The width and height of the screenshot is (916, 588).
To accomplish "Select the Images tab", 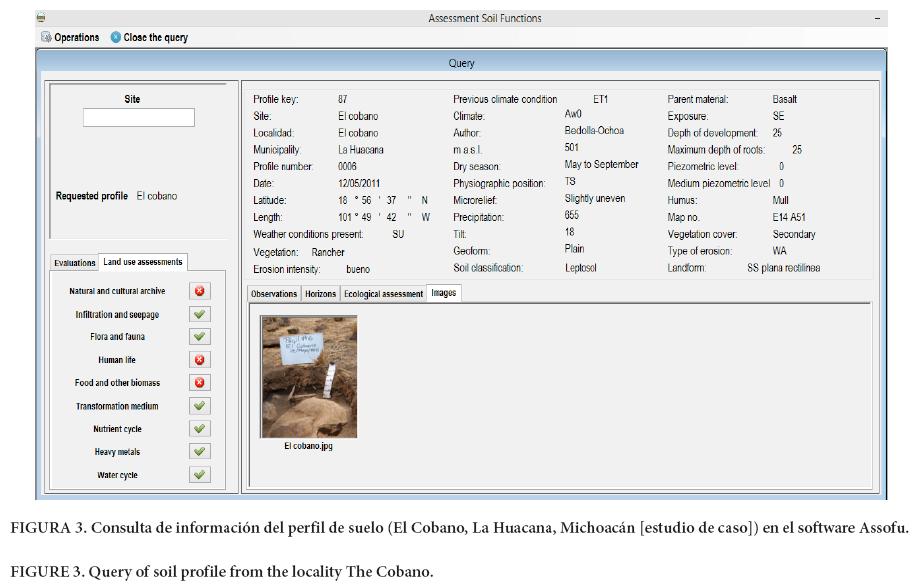I will 443,293.
